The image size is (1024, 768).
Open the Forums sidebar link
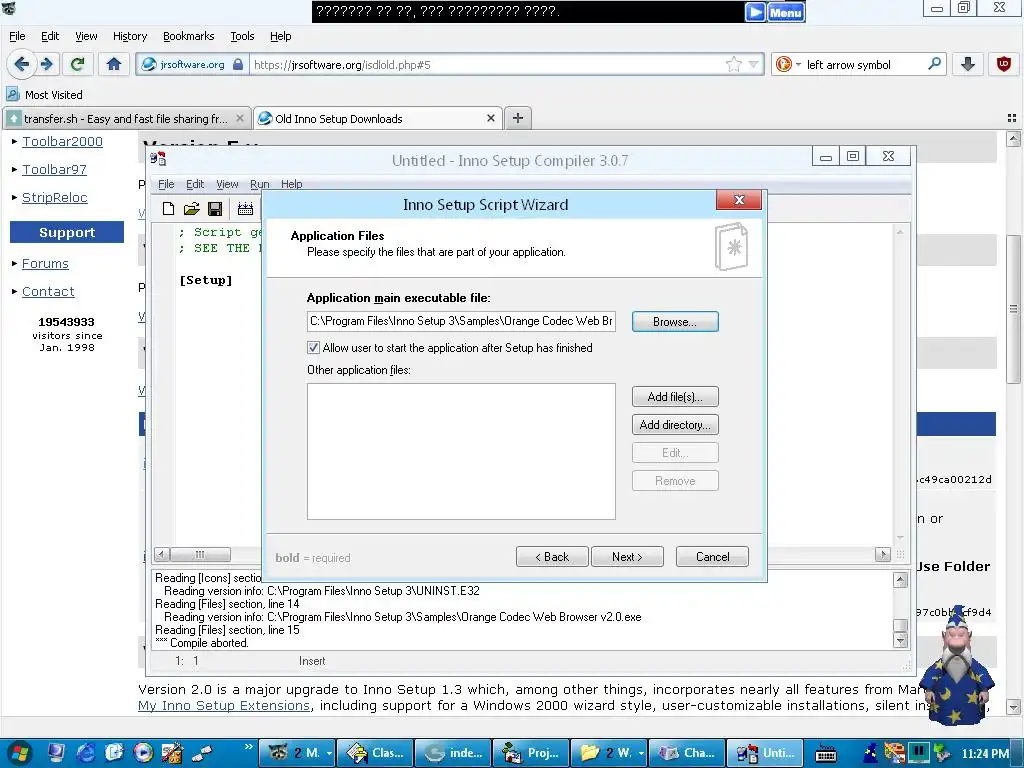(x=45, y=263)
